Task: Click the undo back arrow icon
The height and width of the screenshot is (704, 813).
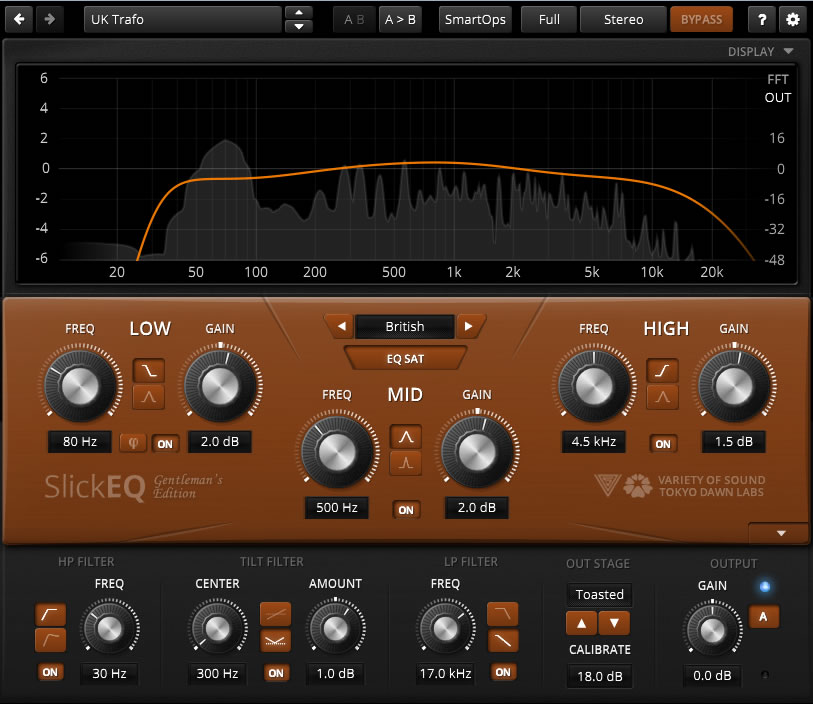Action: pyautogui.click(x=19, y=19)
